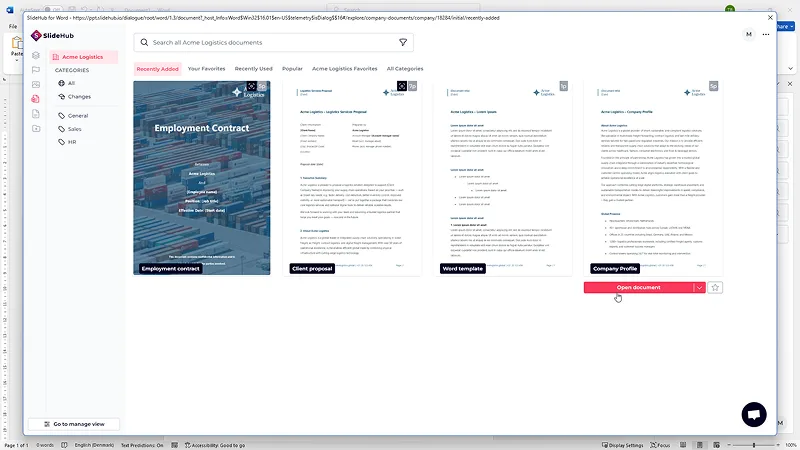Select the Changes category
The height and width of the screenshot is (450, 800).
(74, 96)
